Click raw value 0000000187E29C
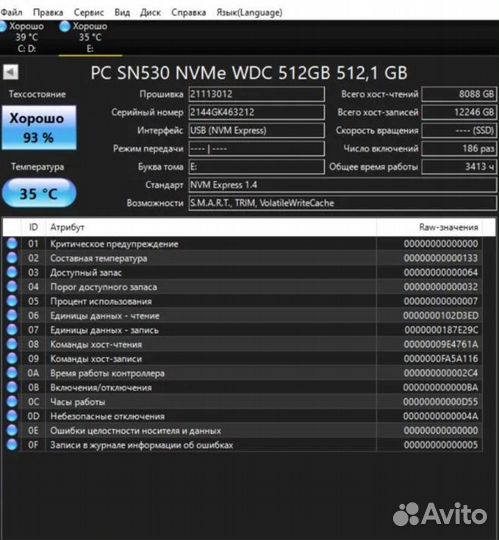 point(441,330)
